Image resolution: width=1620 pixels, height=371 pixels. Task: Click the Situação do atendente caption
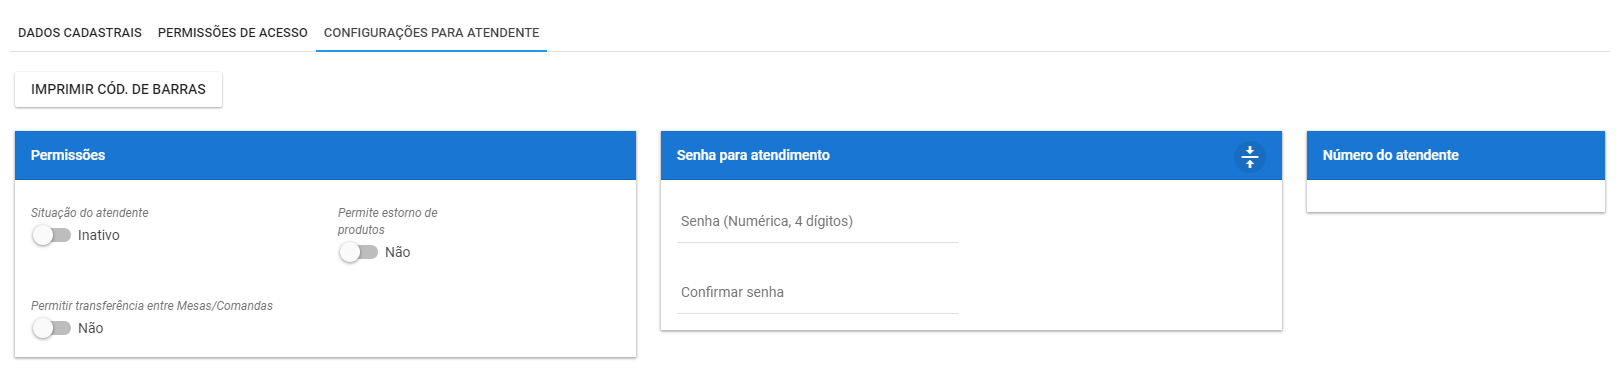90,213
